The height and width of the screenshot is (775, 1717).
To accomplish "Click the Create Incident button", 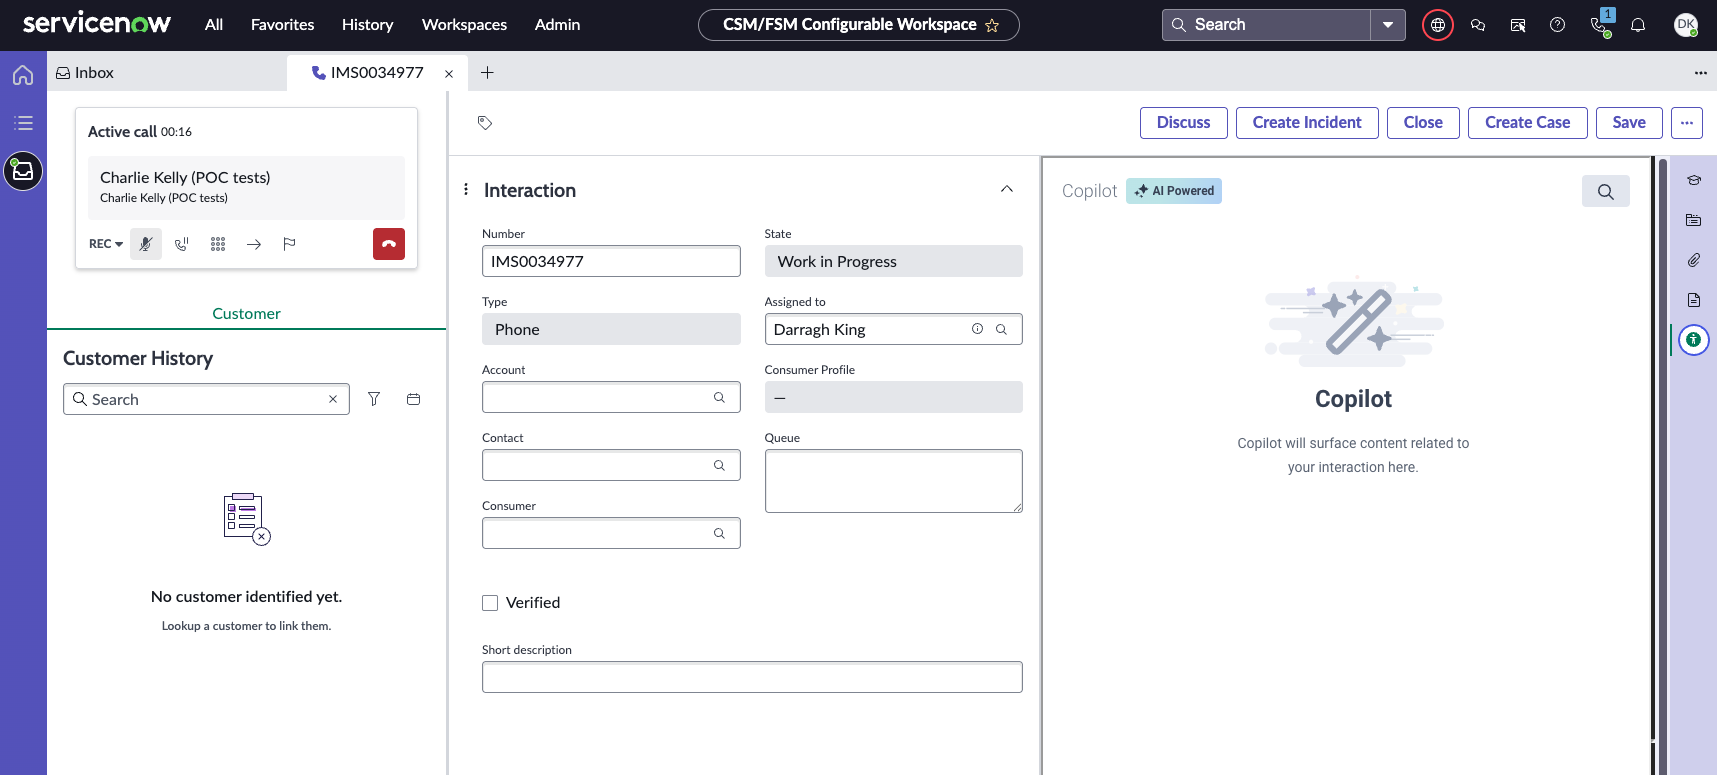I will tap(1306, 123).
